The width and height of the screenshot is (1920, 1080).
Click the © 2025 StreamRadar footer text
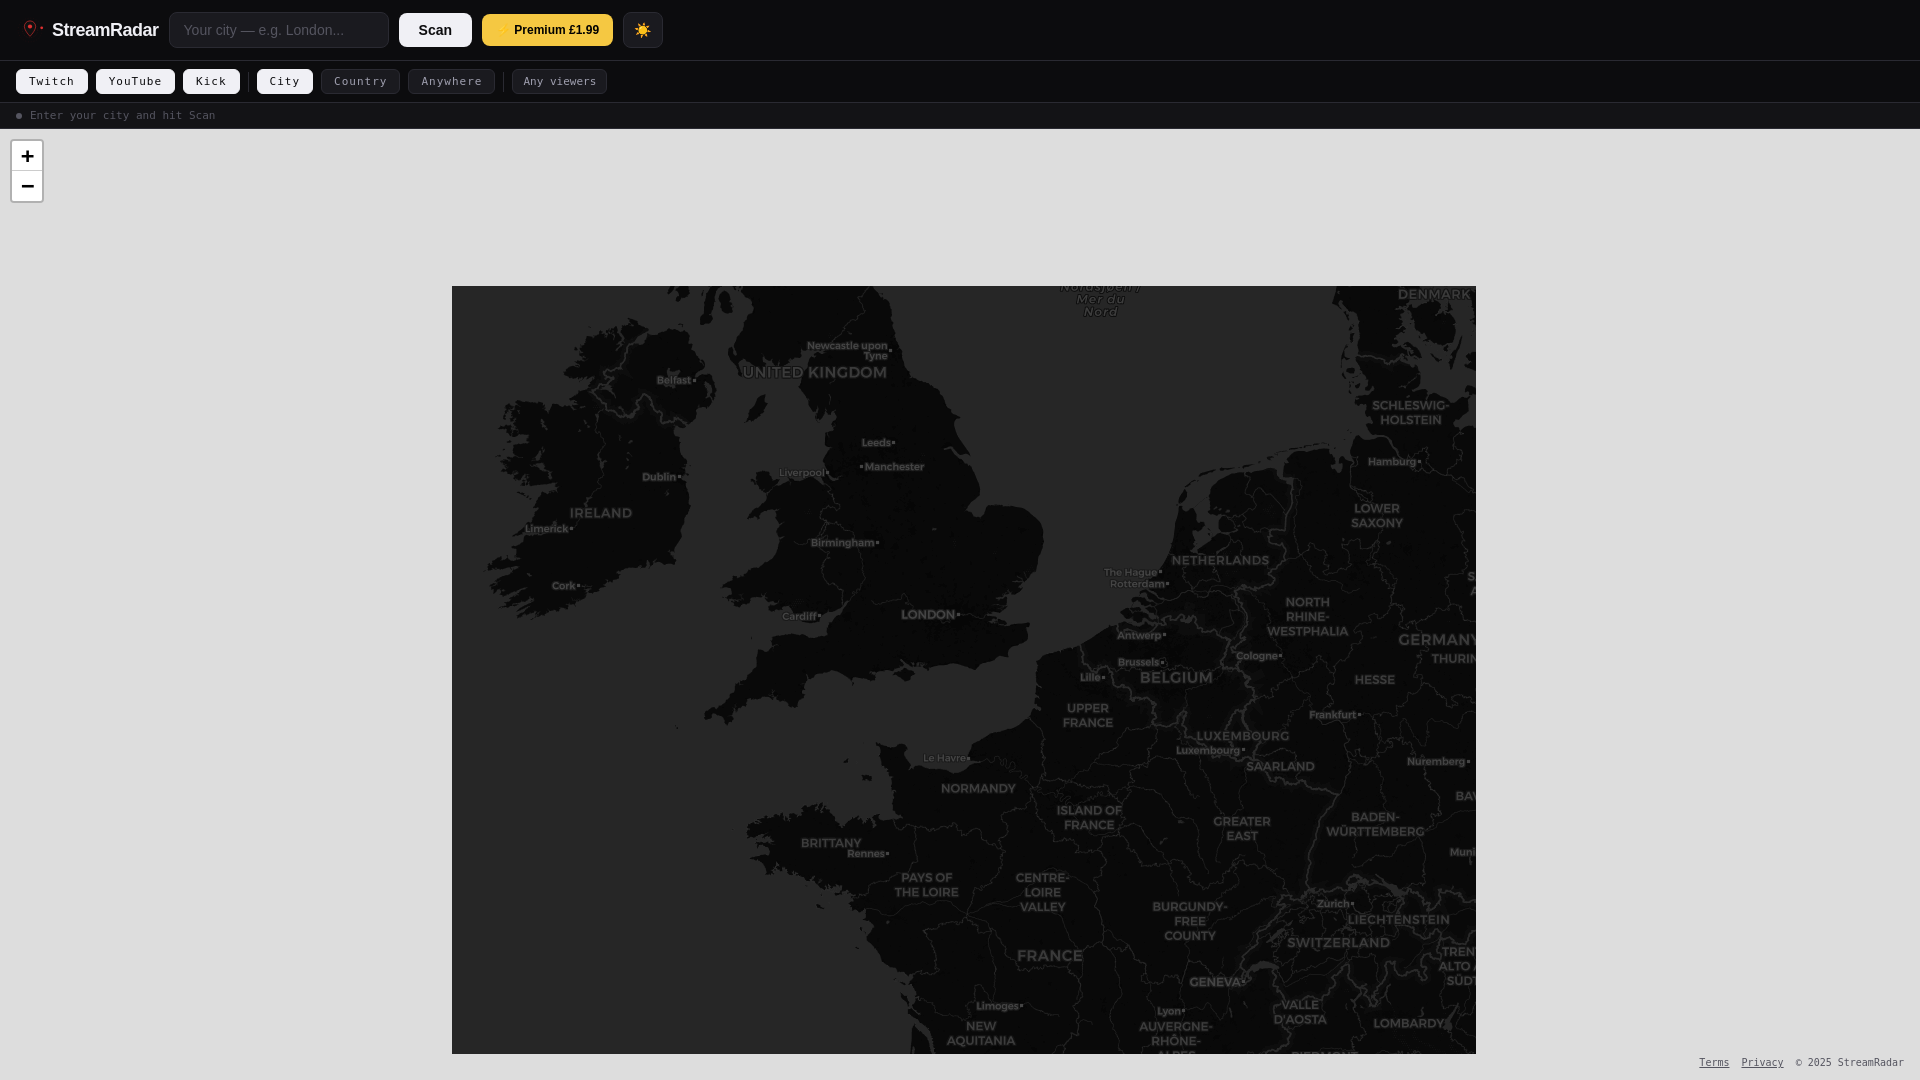click(1849, 1062)
